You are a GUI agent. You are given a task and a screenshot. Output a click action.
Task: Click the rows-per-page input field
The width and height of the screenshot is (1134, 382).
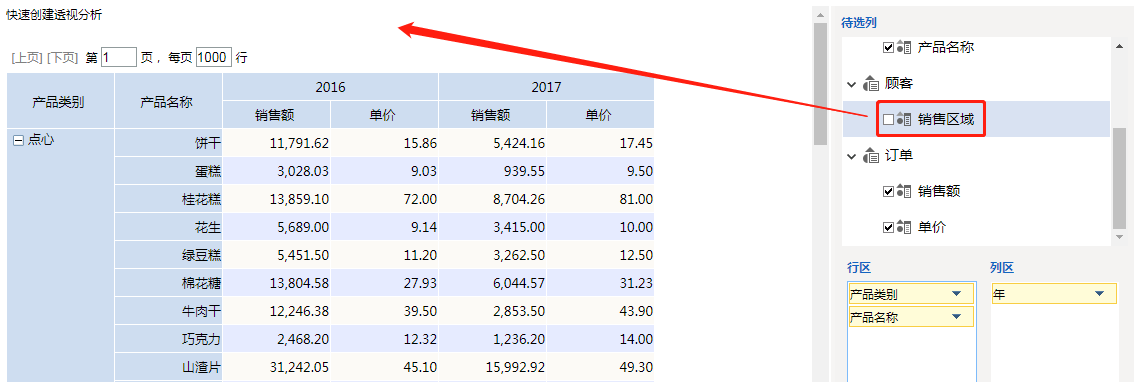[213, 57]
